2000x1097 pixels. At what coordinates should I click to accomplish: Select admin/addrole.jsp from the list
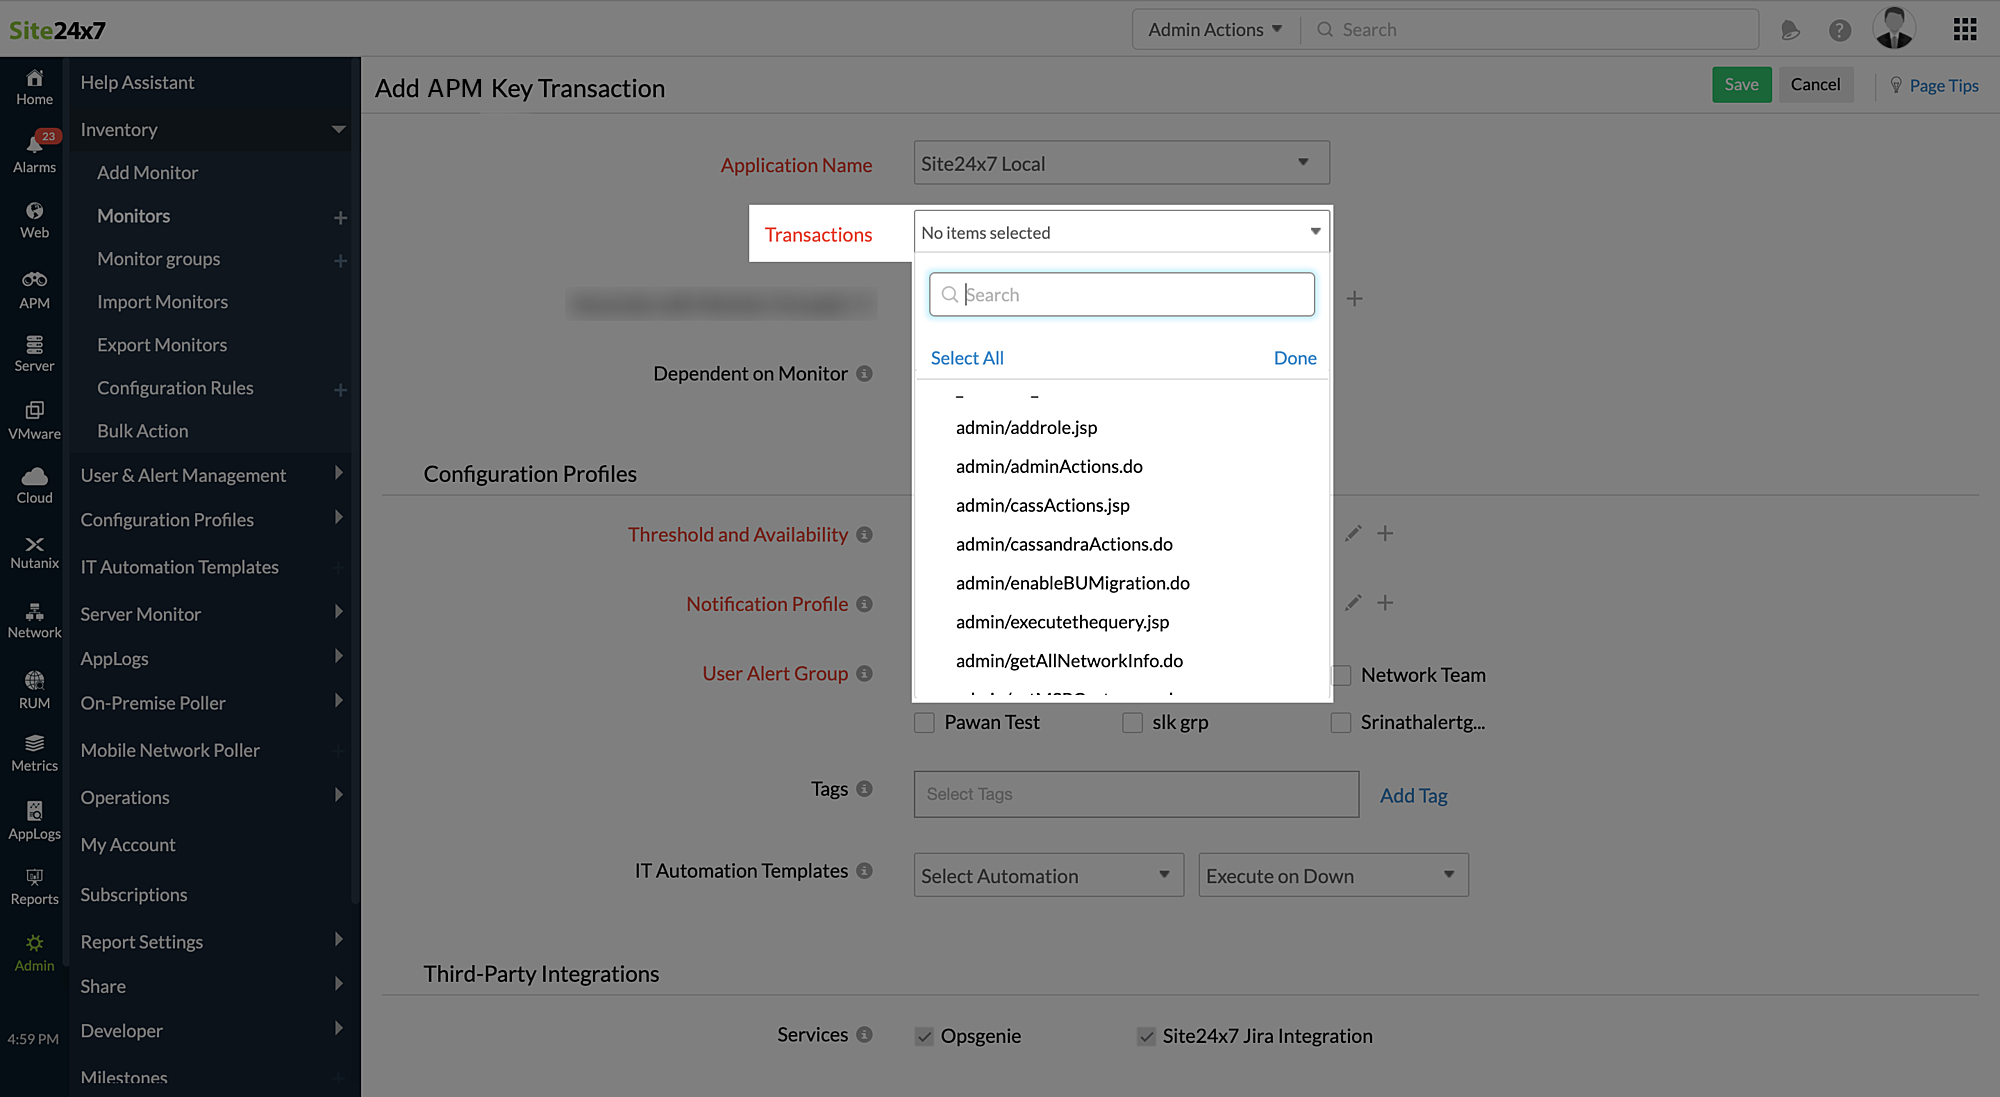[x=1026, y=428]
